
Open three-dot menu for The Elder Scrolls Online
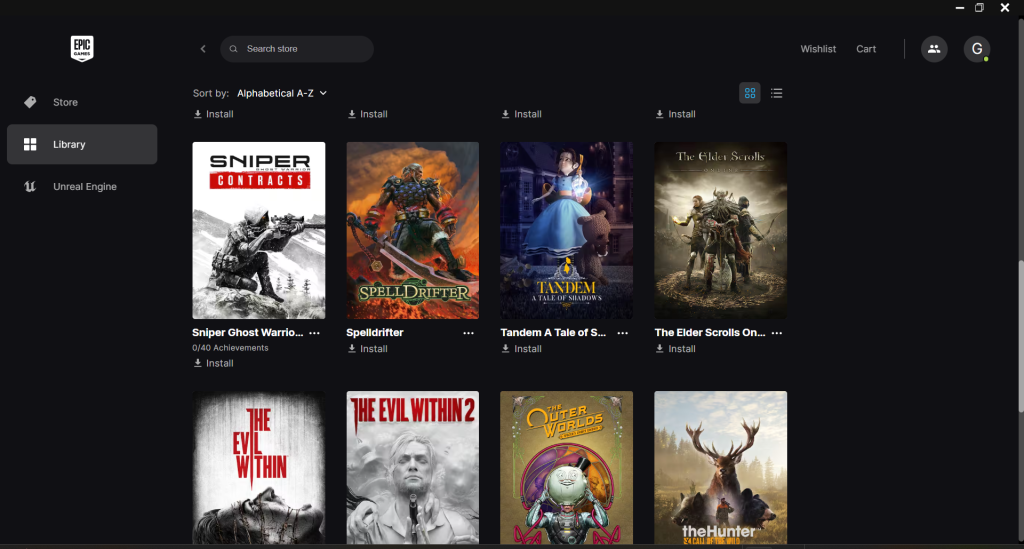pyautogui.click(x=776, y=333)
